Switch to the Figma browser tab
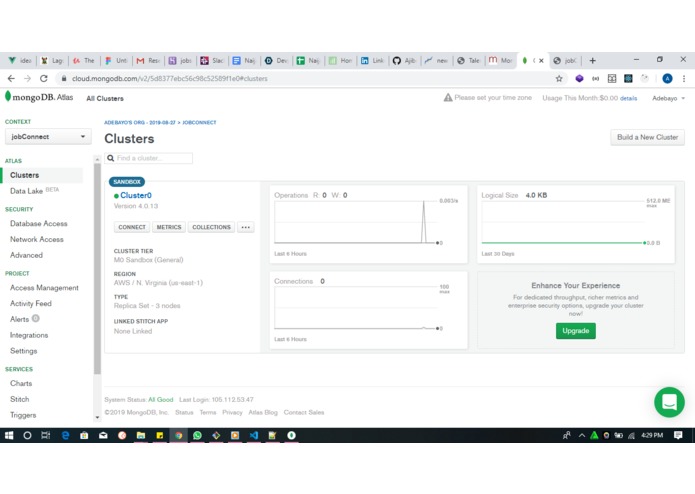The image size is (695, 494). [x=116, y=61]
